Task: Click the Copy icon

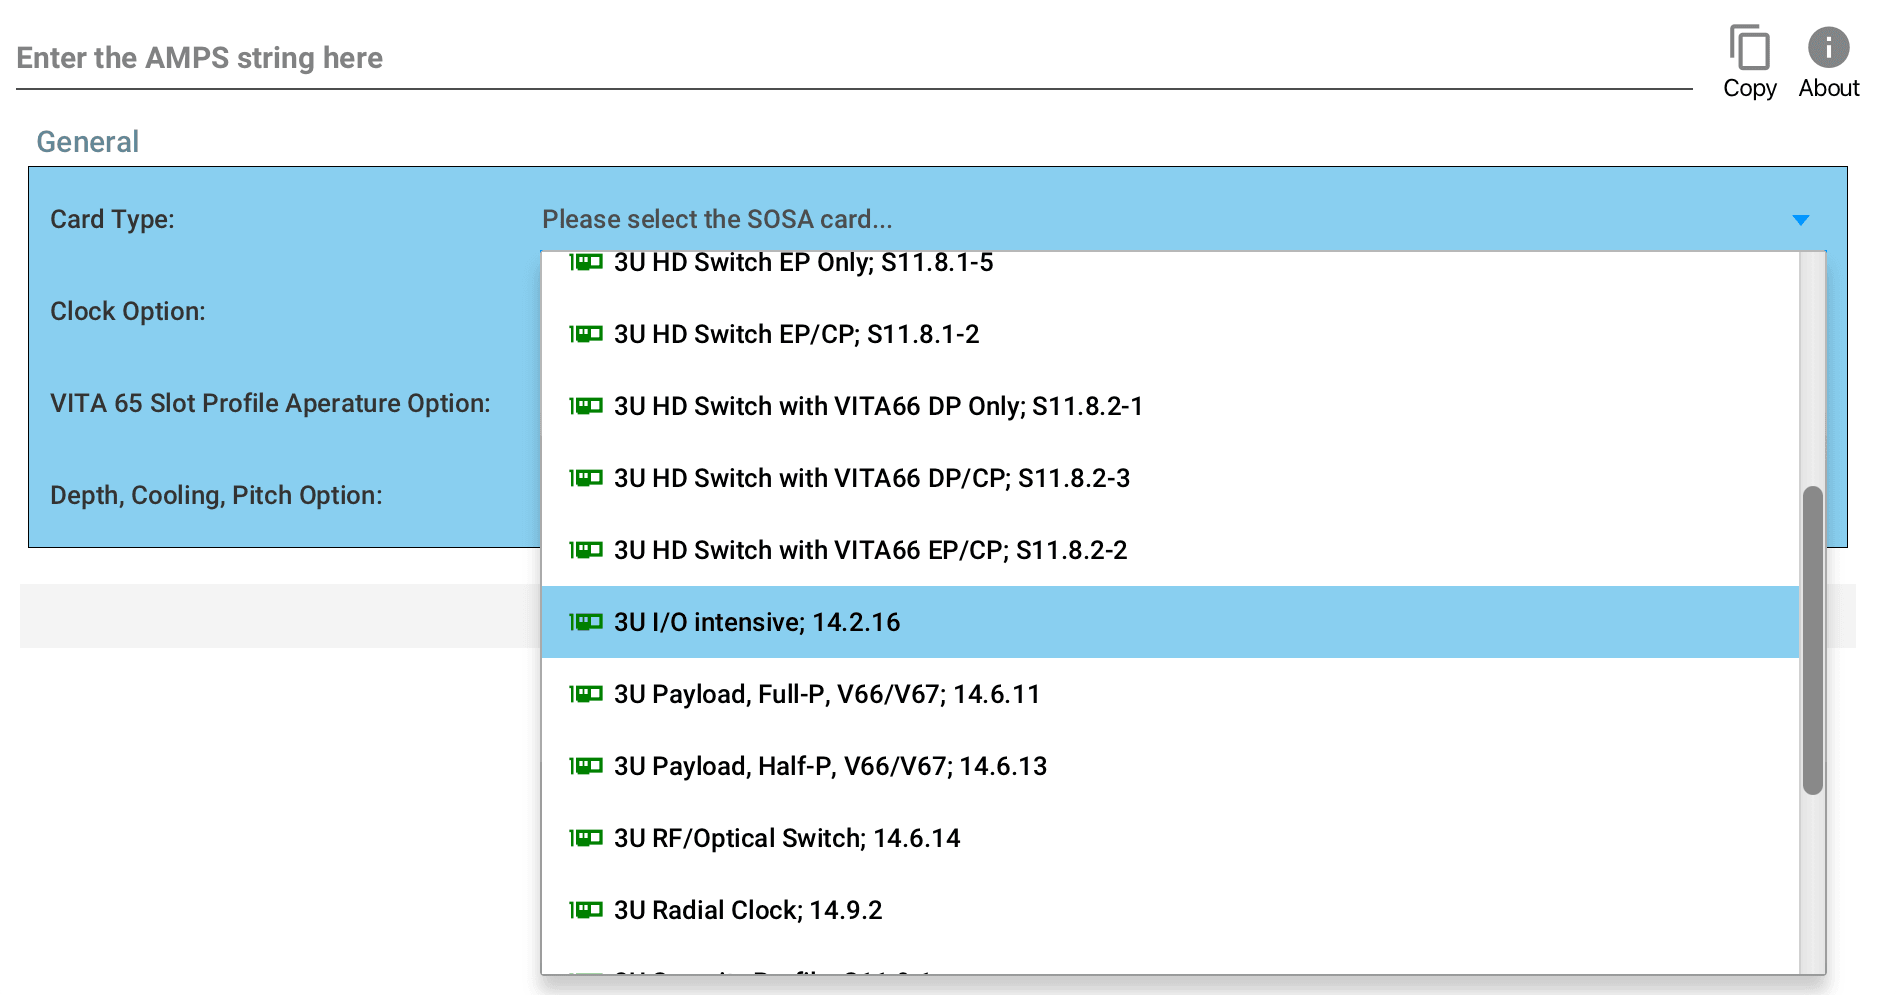Action: (x=1749, y=50)
